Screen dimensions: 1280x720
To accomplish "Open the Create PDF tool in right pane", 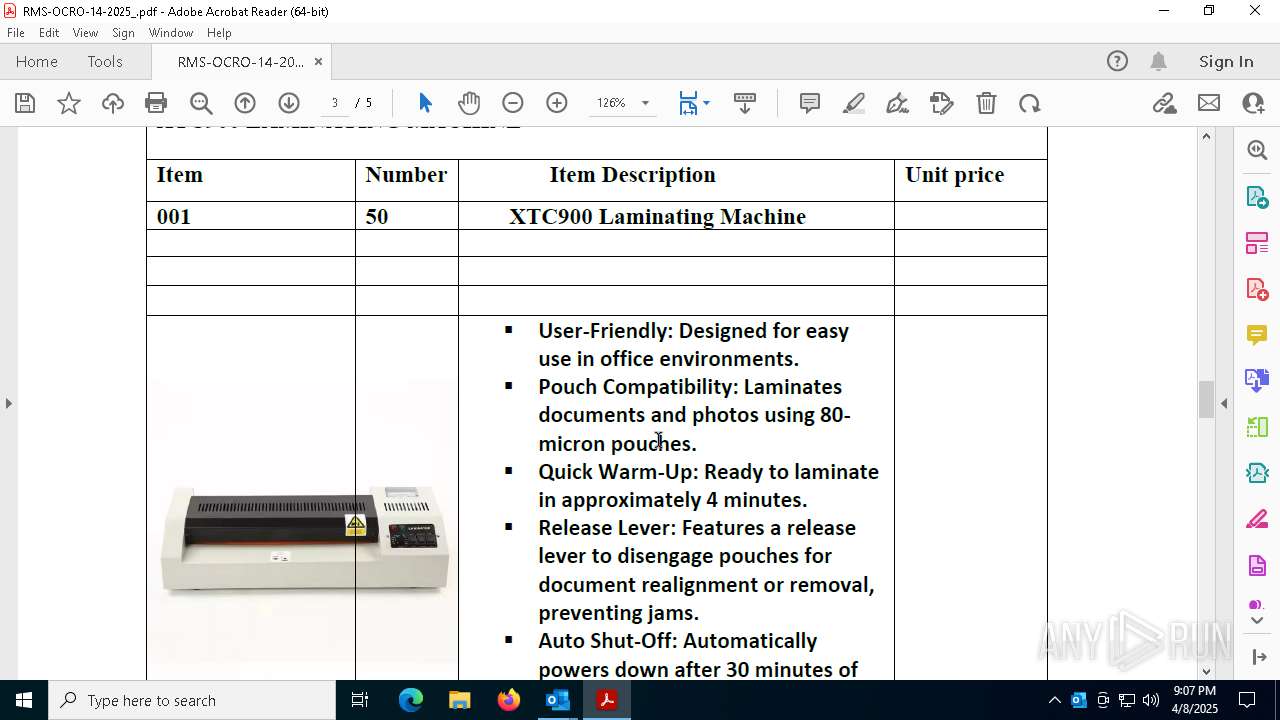I will click(1257, 289).
